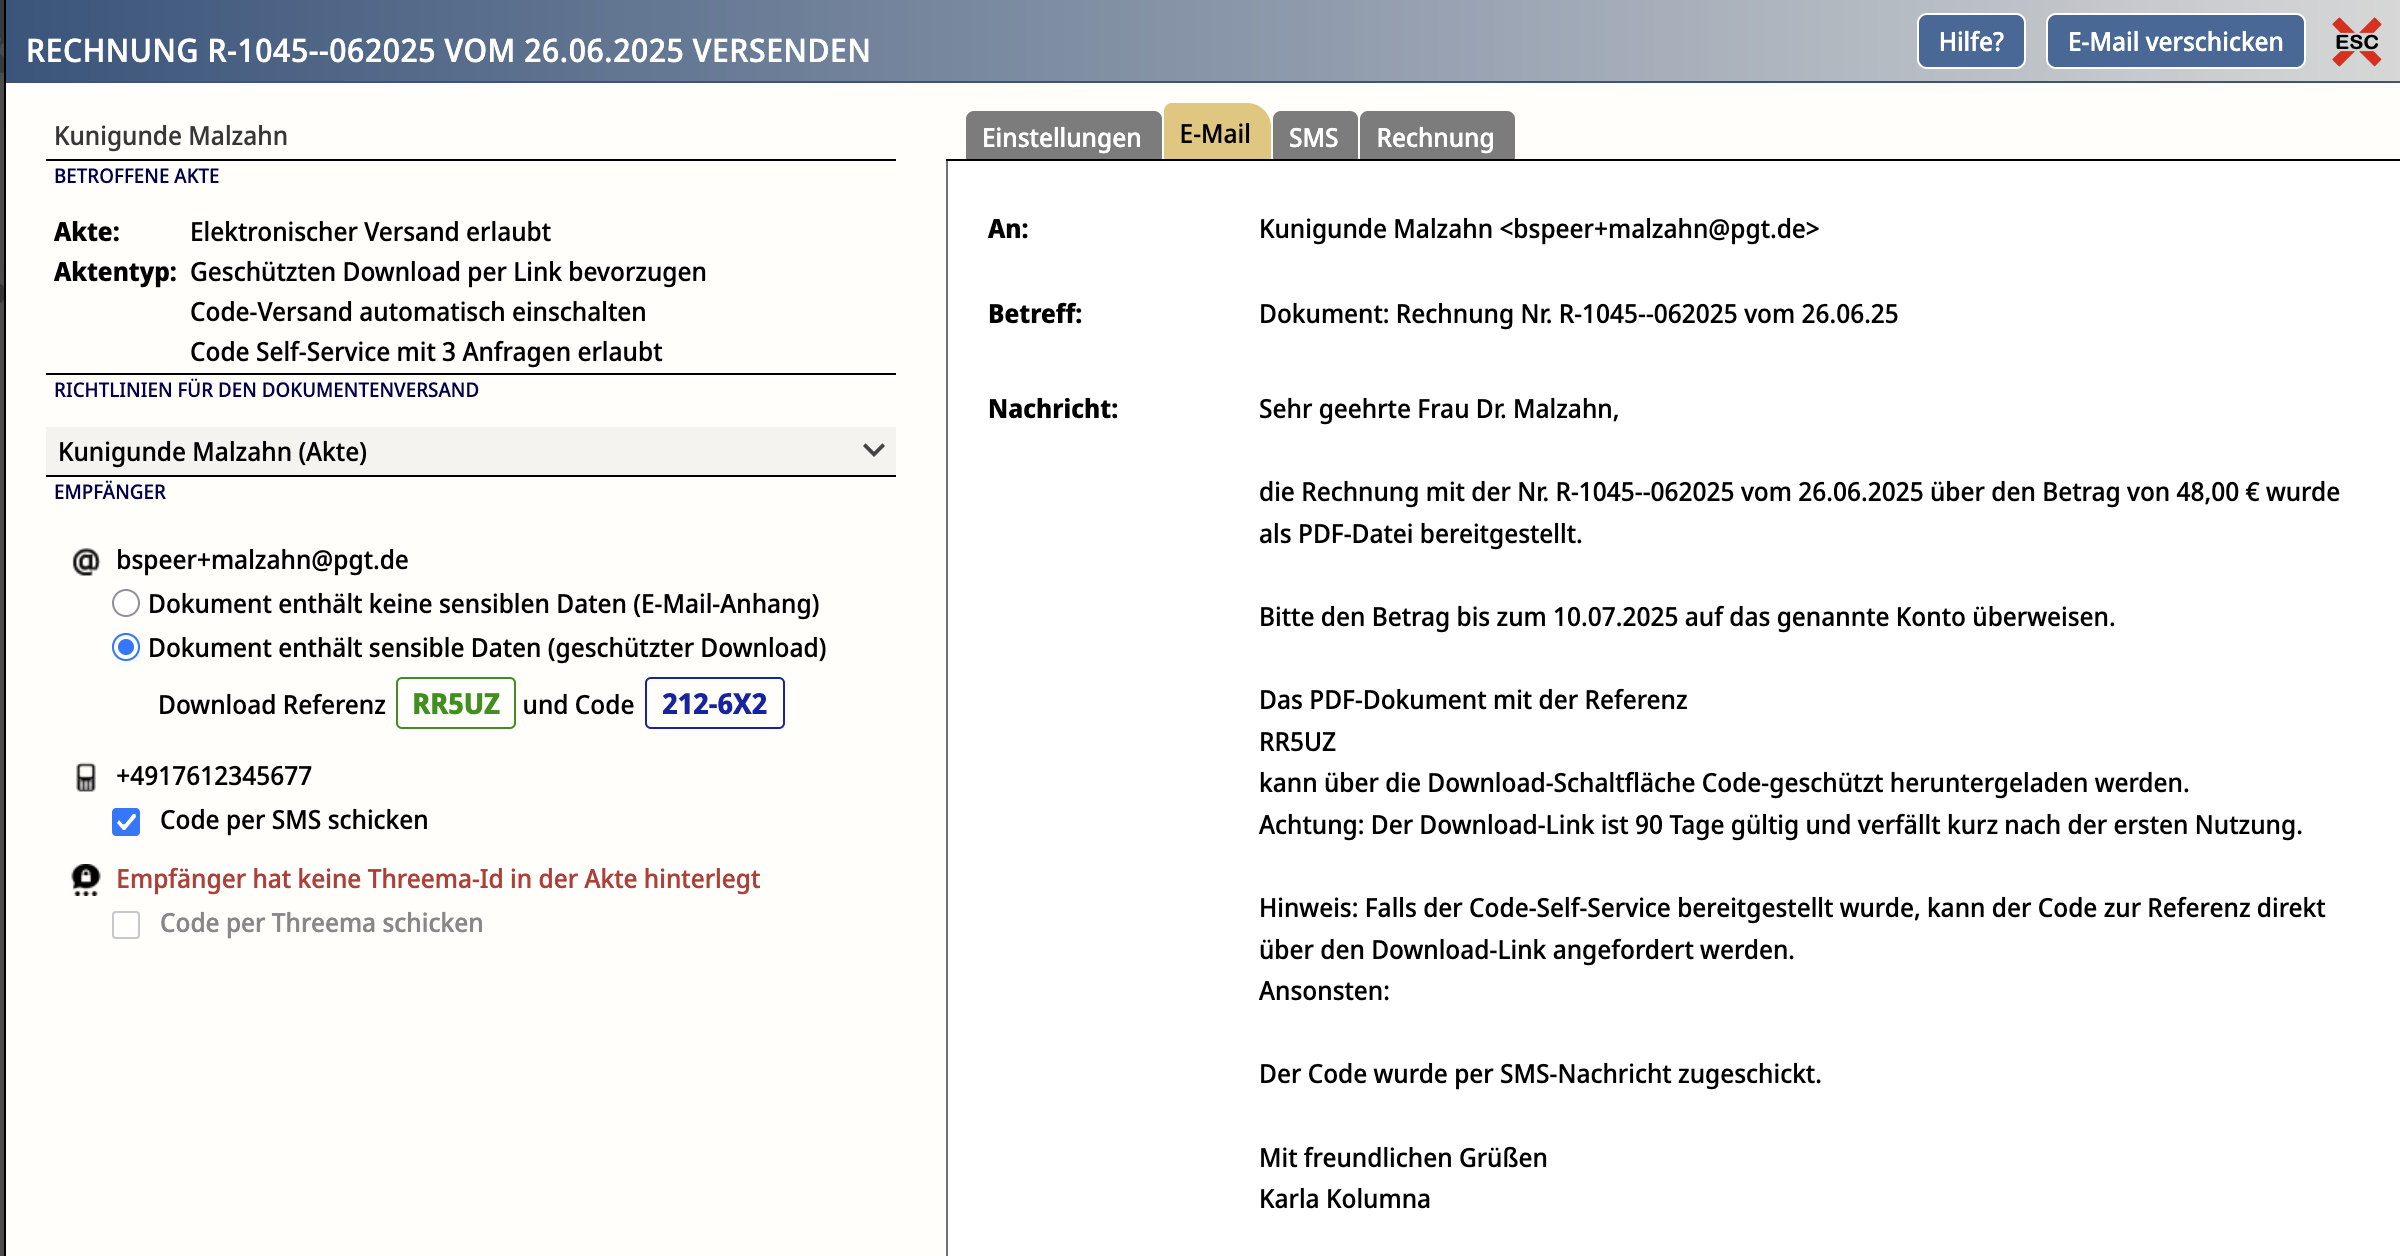Toggle 'Code per SMS schicken' checkbox
Image resolution: width=2400 pixels, height=1256 pixels.
click(126, 821)
